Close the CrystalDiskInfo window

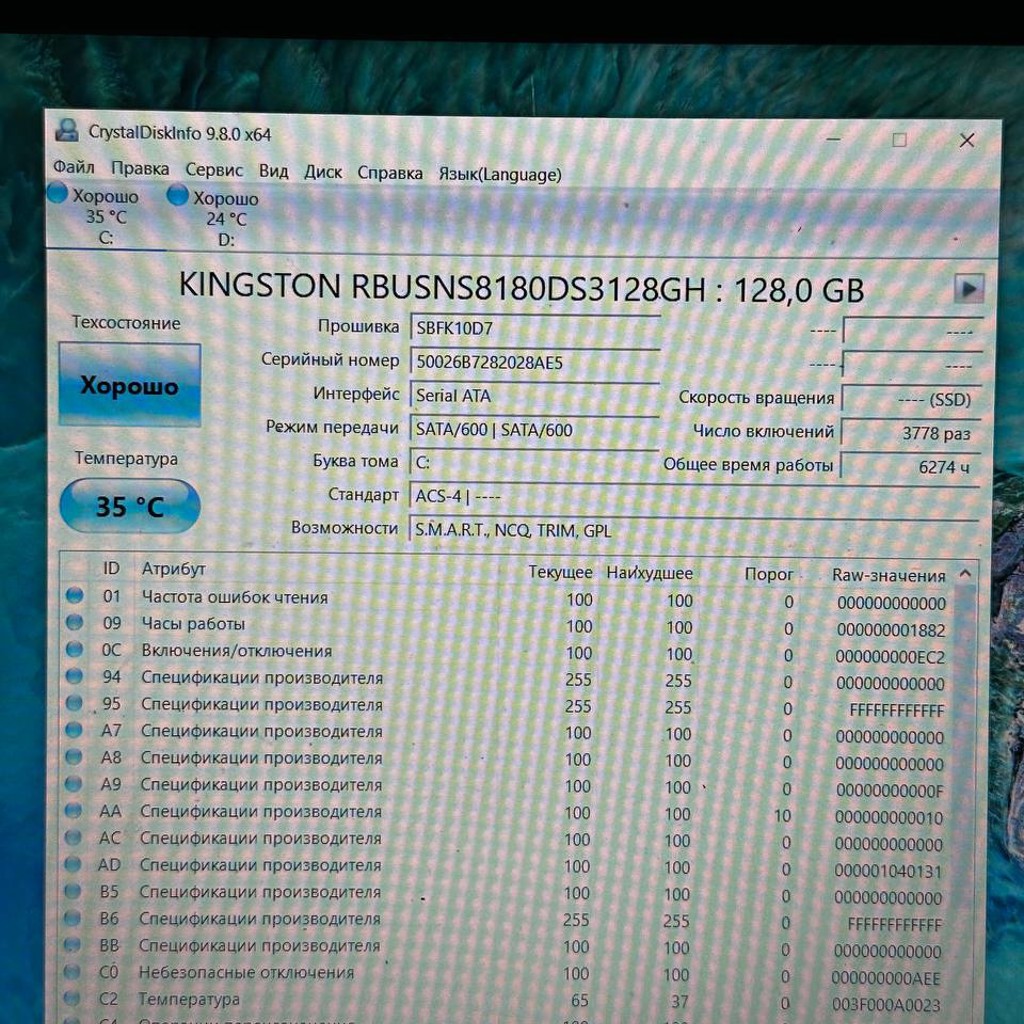pos(967,140)
